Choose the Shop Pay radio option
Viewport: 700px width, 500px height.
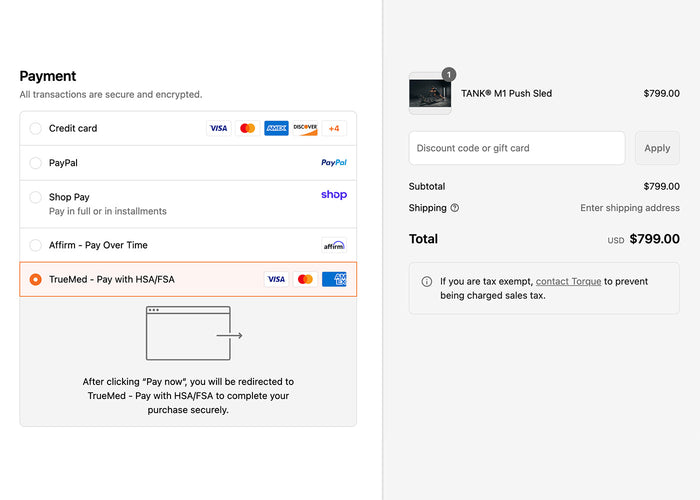(x=35, y=197)
